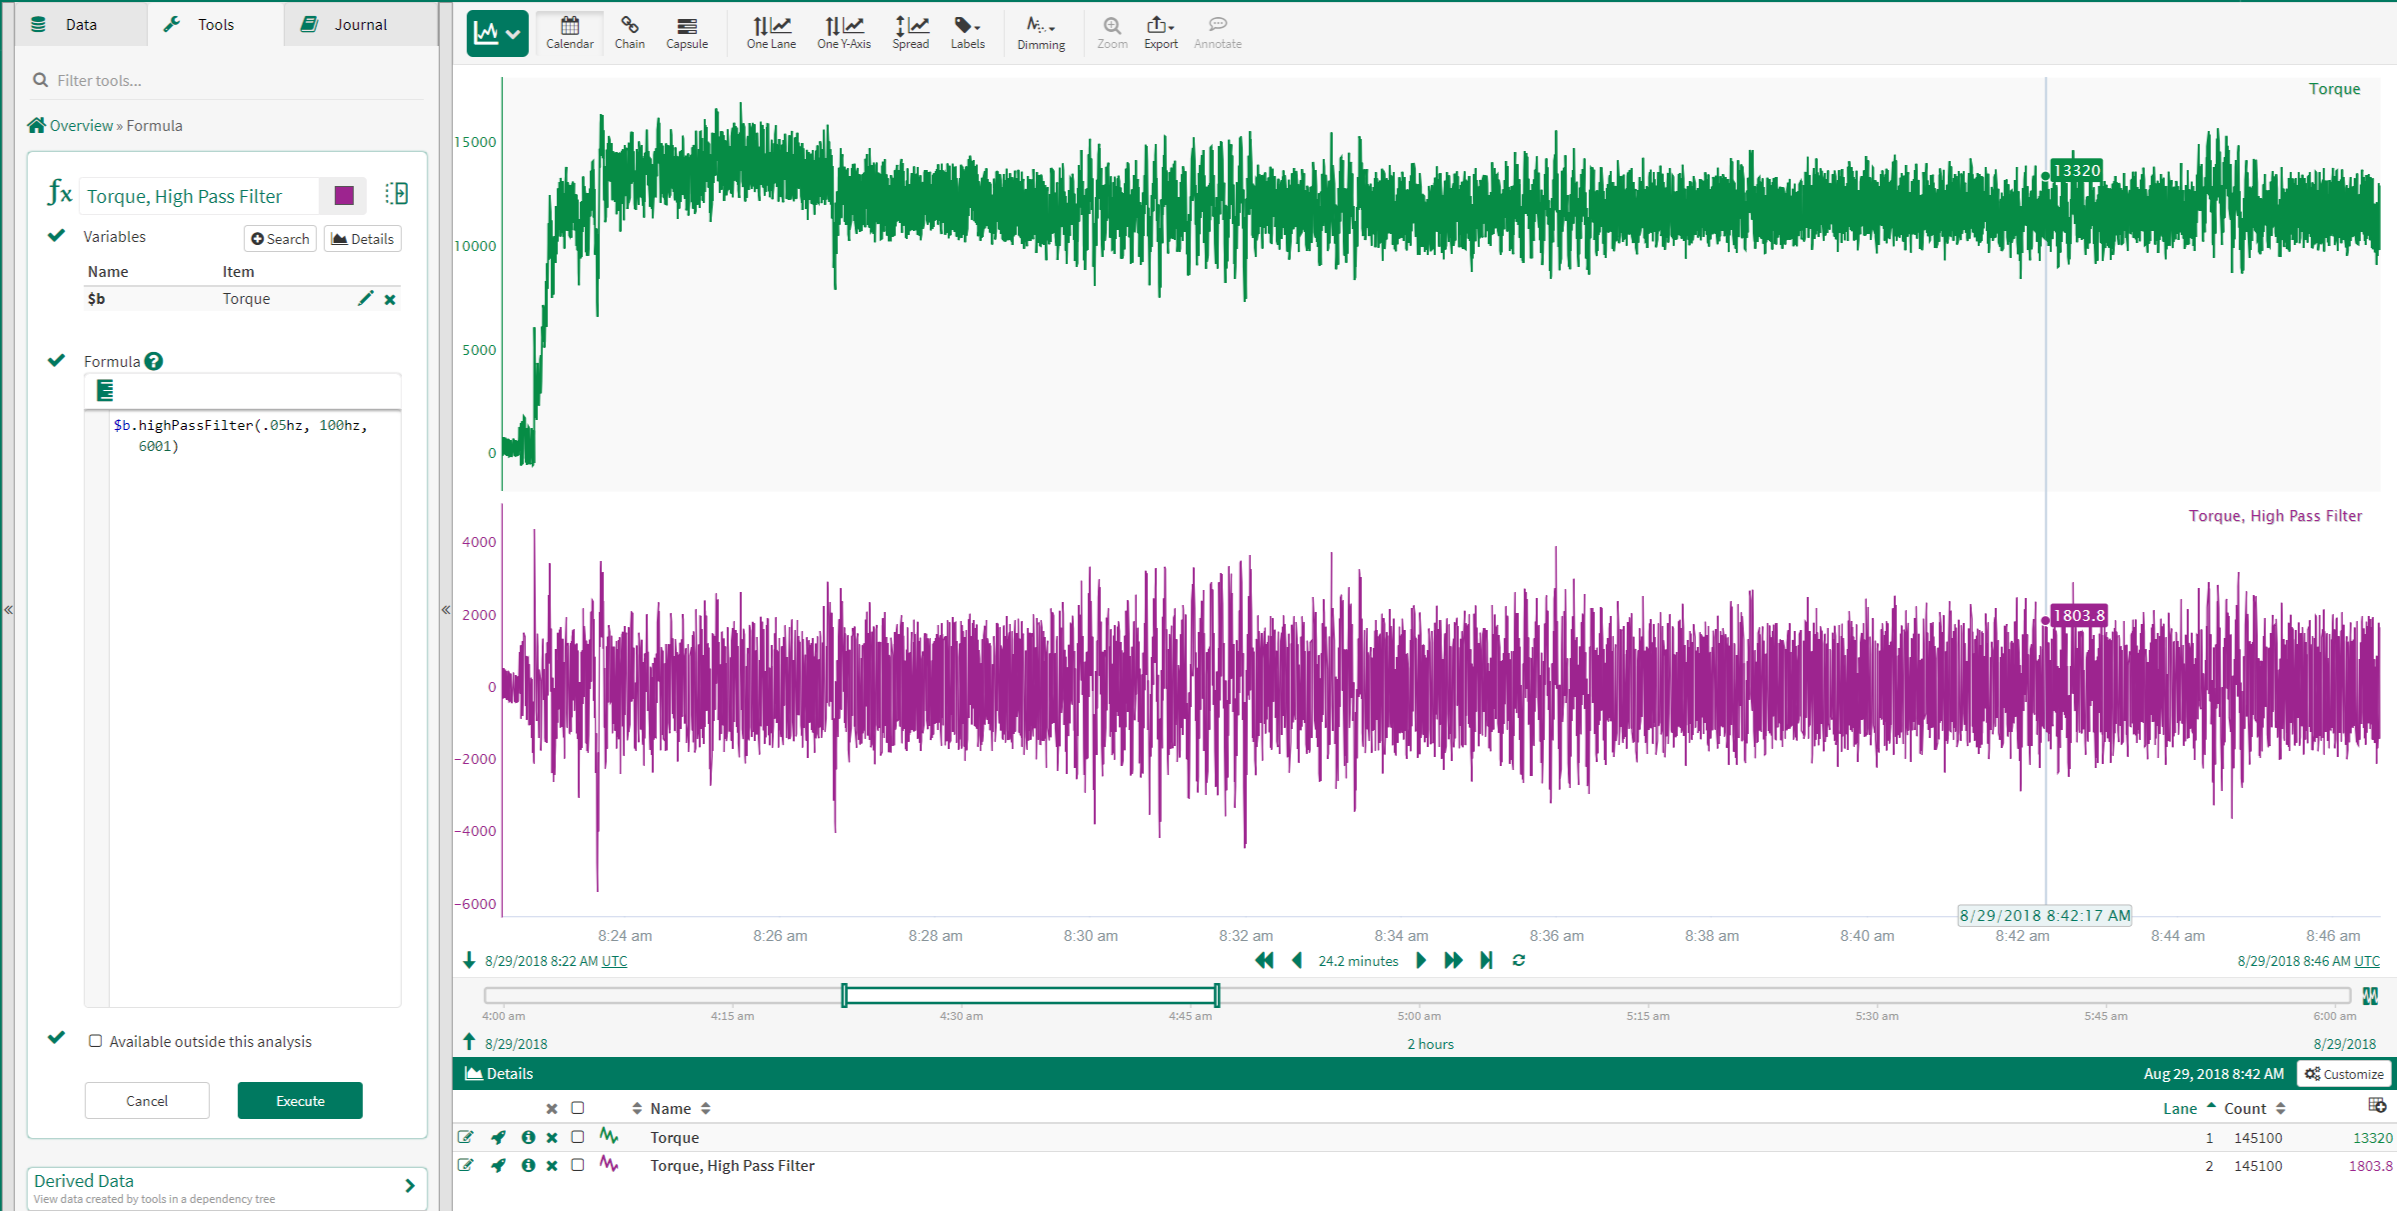
Task: Add an Annotate comment
Action: click(x=1216, y=32)
